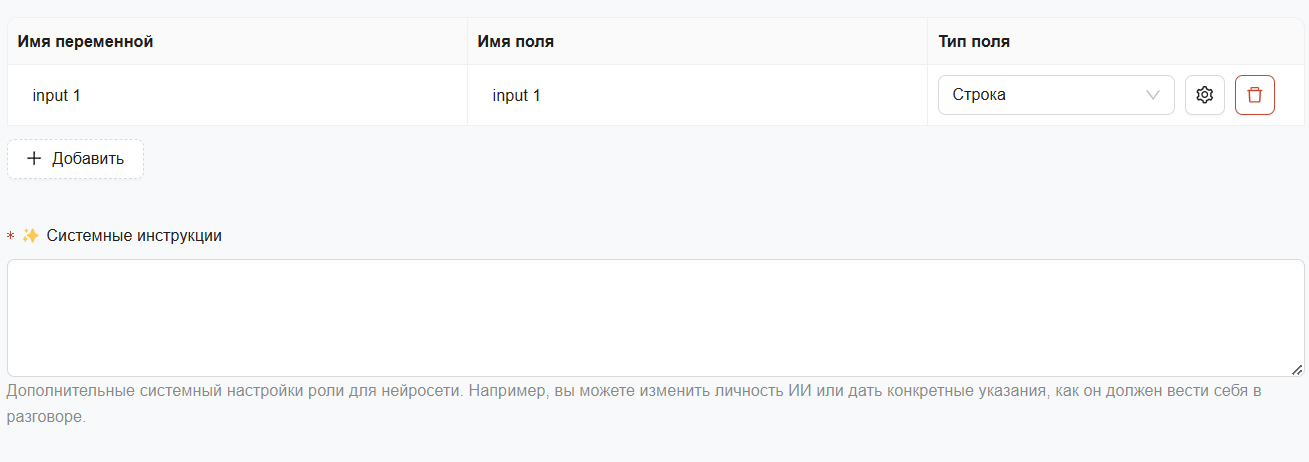
Task: Click empty space right of Добавить button
Action: (x=700, y=159)
